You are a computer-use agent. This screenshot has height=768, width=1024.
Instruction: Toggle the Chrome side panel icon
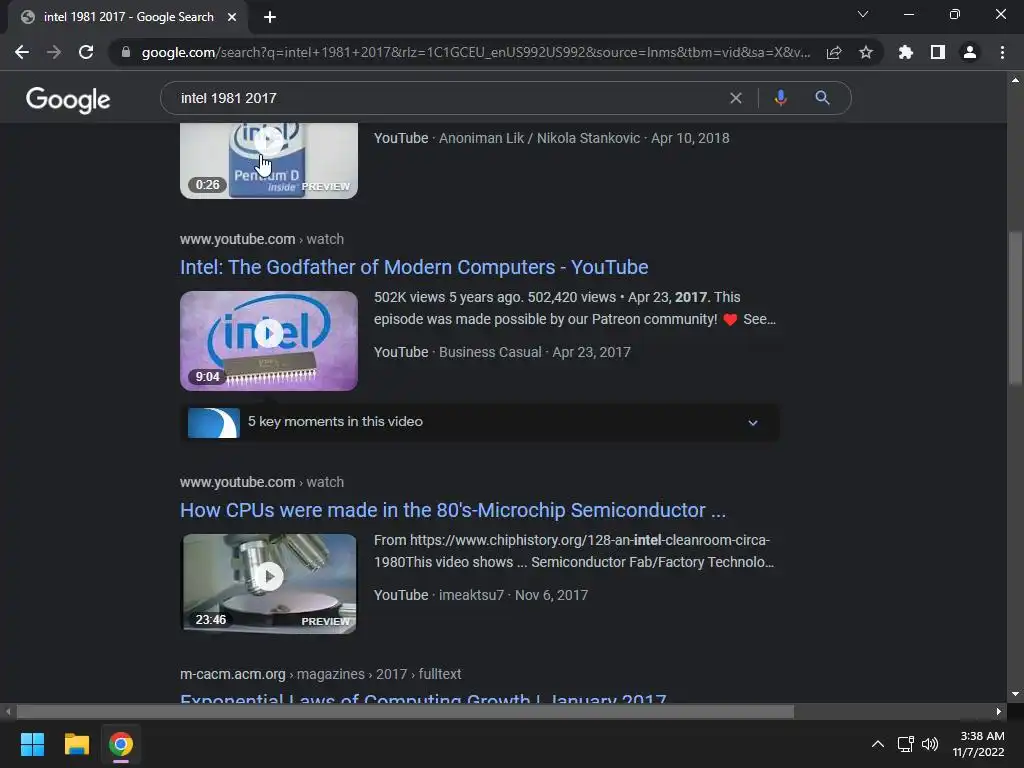[x=938, y=52]
